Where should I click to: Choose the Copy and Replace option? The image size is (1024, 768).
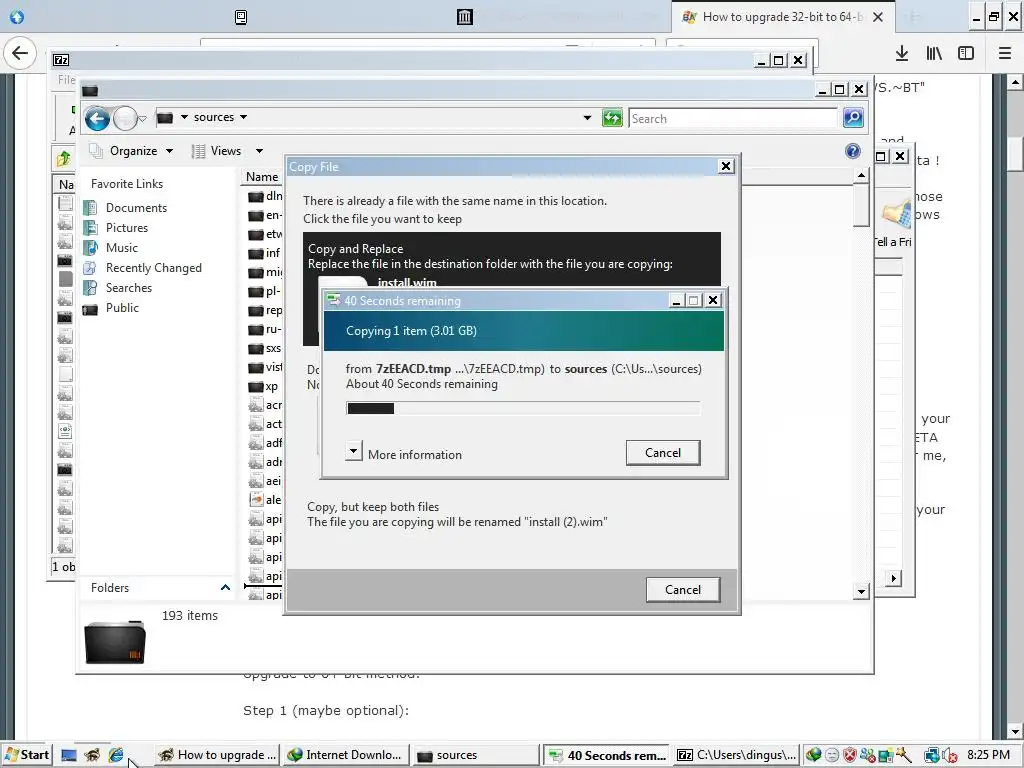click(x=511, y=258)
